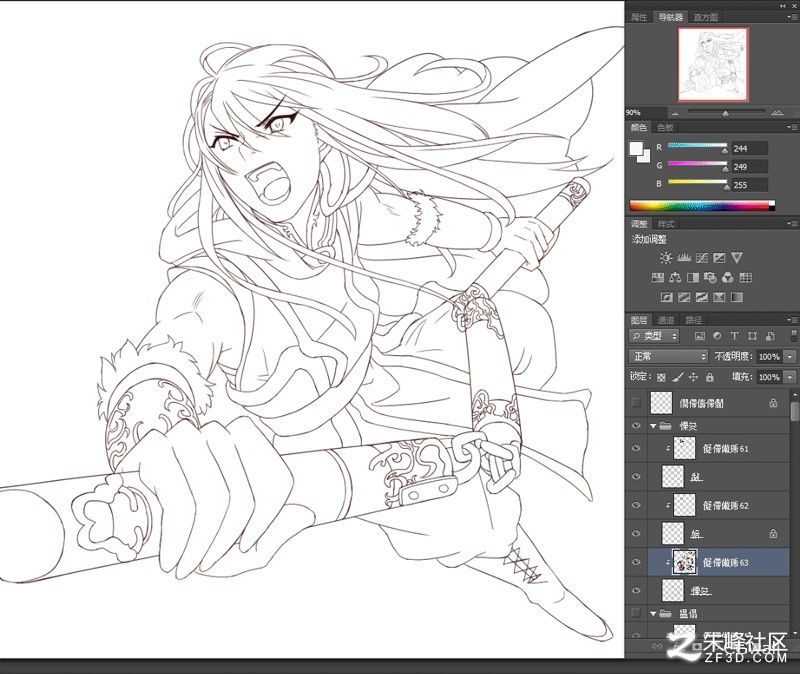
Task: Add a Color Balance adjustment
Action: pyautogui.click(x=675, y=278)
